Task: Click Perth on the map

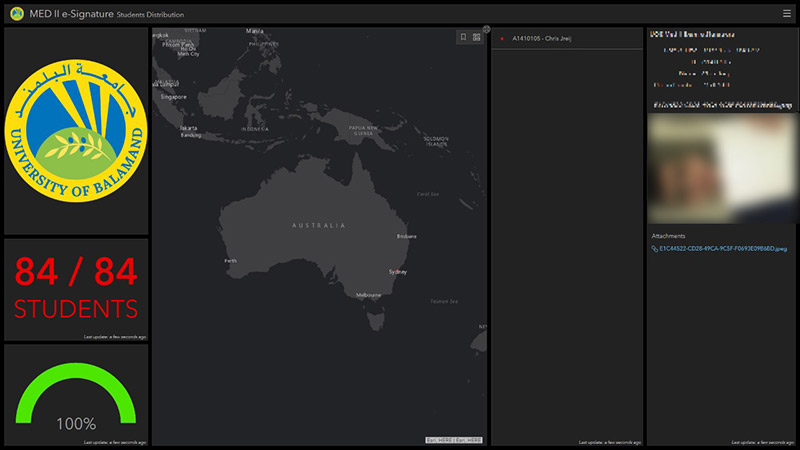Action: coord(231,261)
